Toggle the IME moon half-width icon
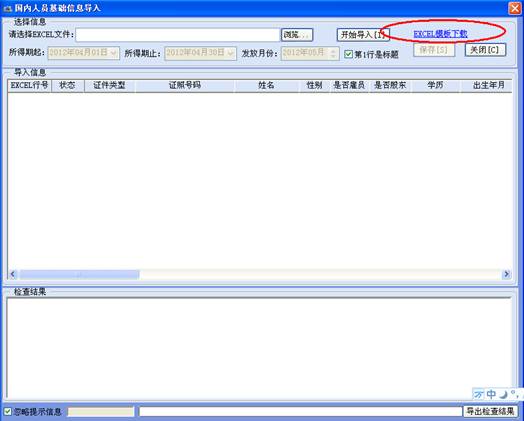This screenshot has width=524, height=421. pyautogui.click(x=503, y=395)
